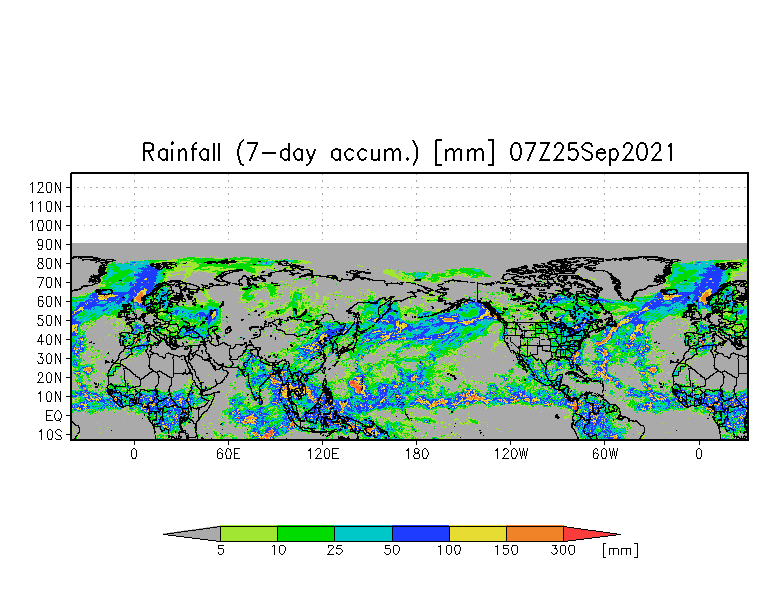Click the 180 longitude axis label
The width and height of the screenshot is (784, 612).
point(416,454)
